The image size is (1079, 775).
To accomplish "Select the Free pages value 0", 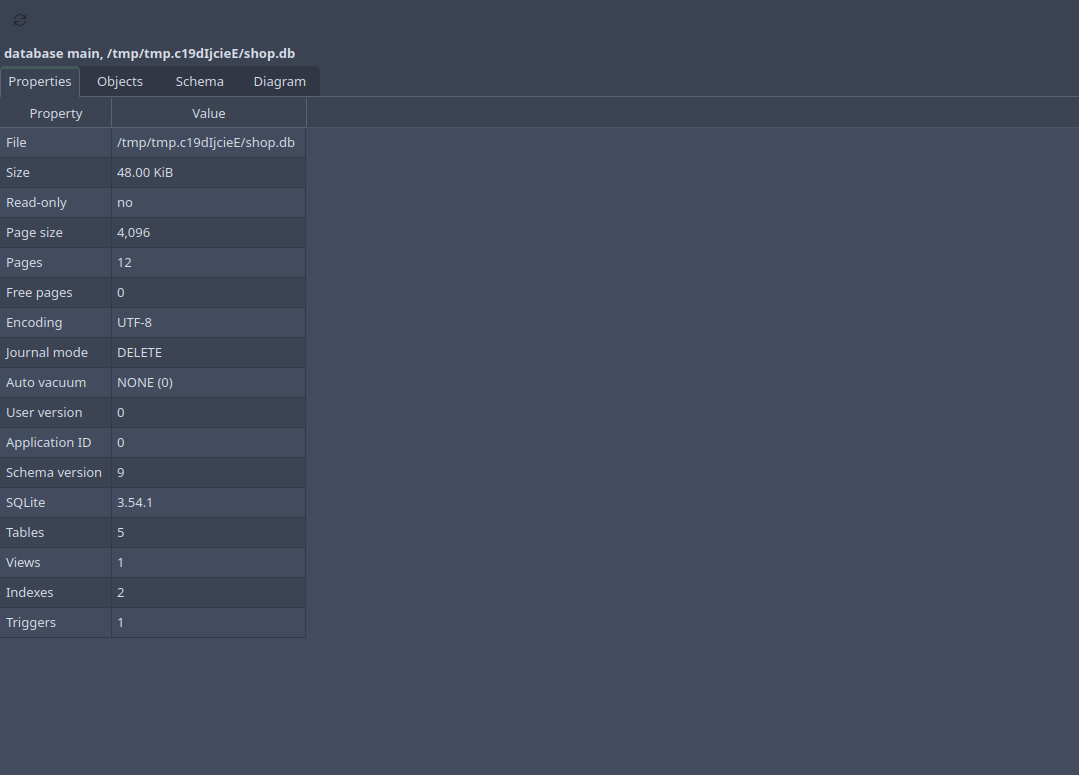I will pyautogui.click(x=209, y=293).
